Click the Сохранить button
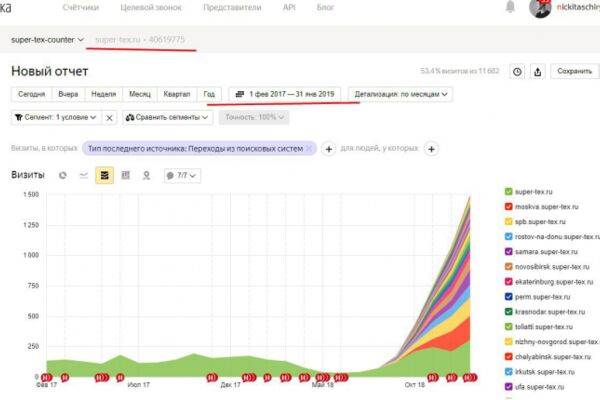600x400 pixels. click(575, 72)
